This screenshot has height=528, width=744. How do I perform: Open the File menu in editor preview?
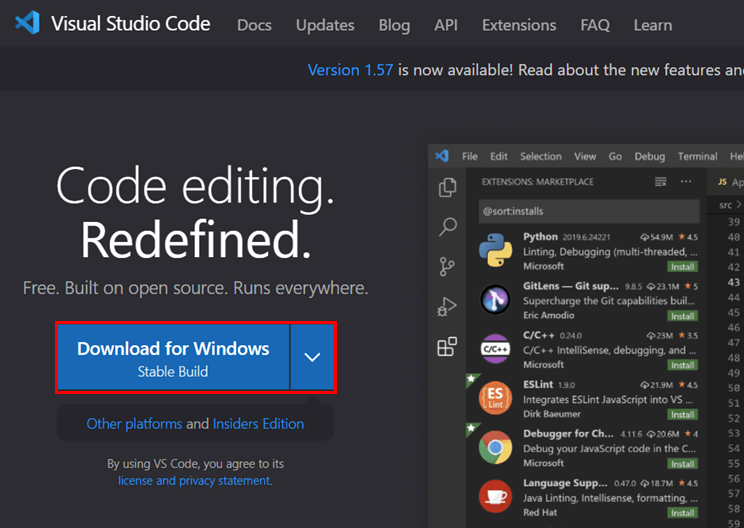(x=470, y=157)
